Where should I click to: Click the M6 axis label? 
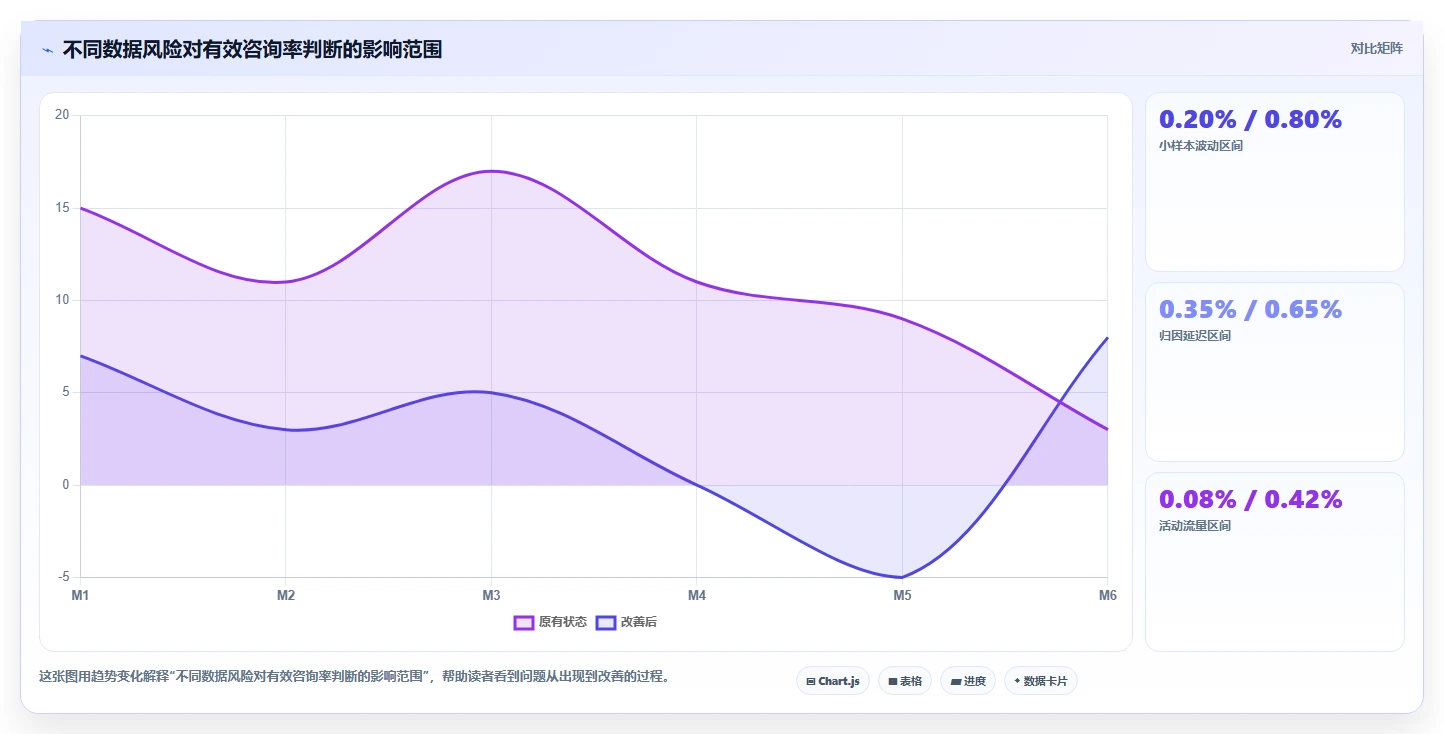coord(1107,596)
